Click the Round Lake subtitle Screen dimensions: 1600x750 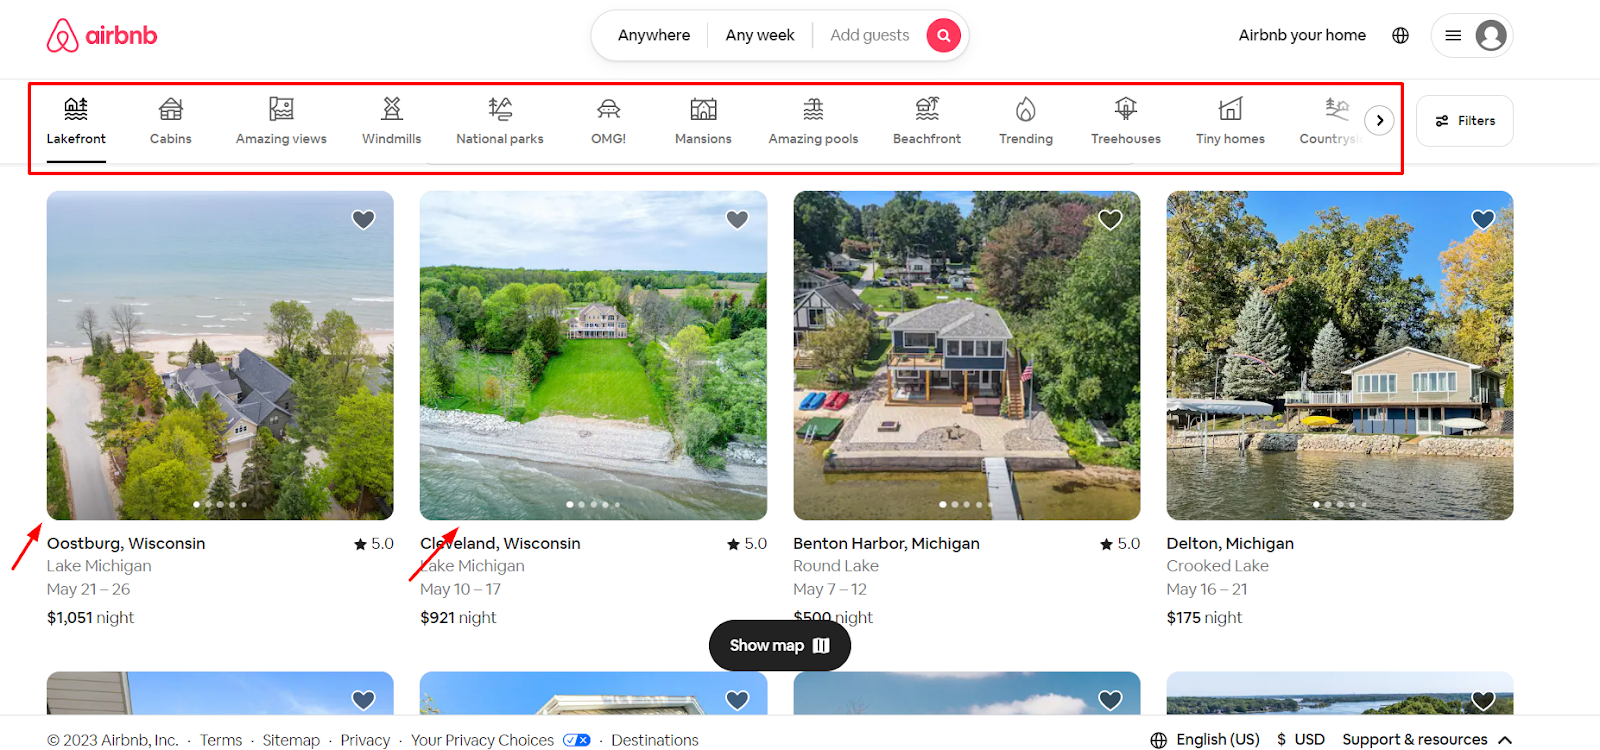836,566
